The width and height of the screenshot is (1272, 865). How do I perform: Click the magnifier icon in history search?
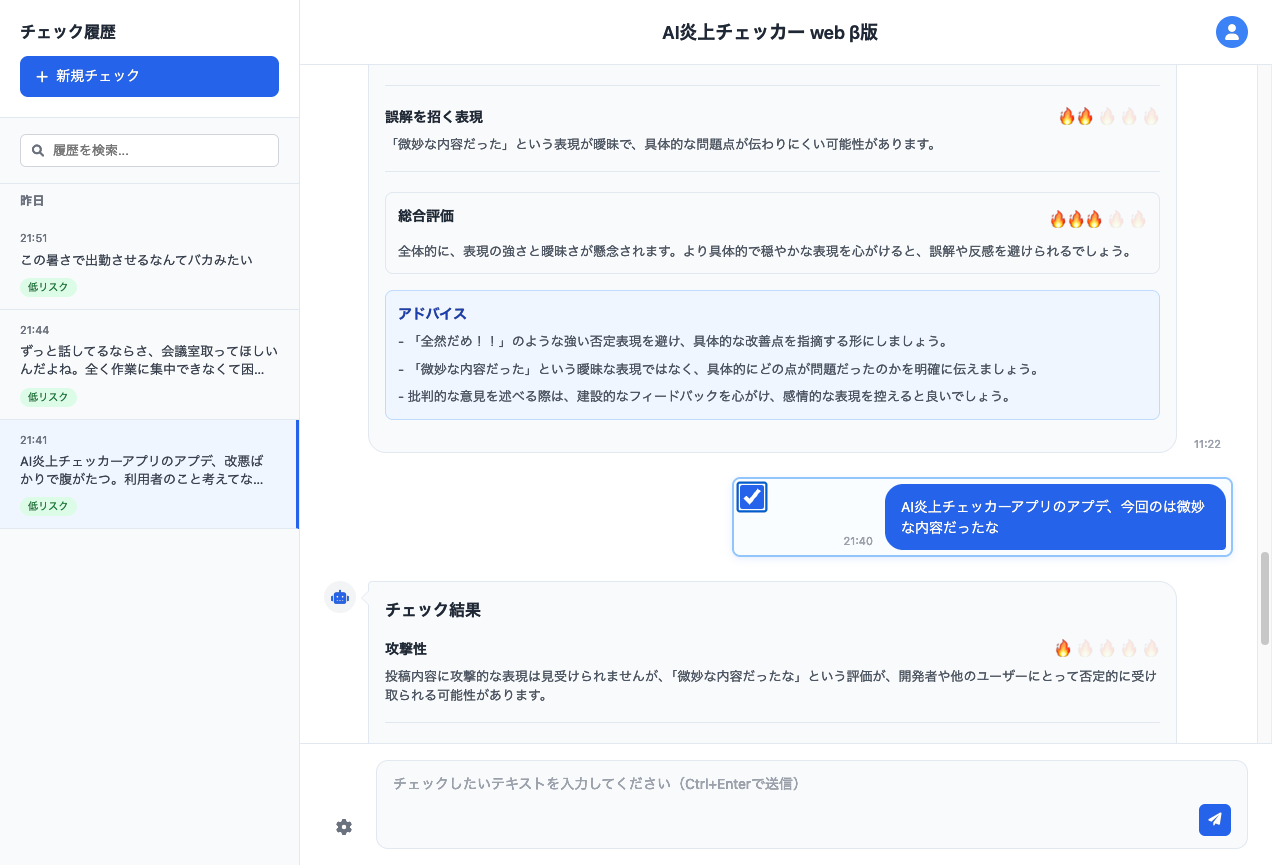(x=38, y=150)
